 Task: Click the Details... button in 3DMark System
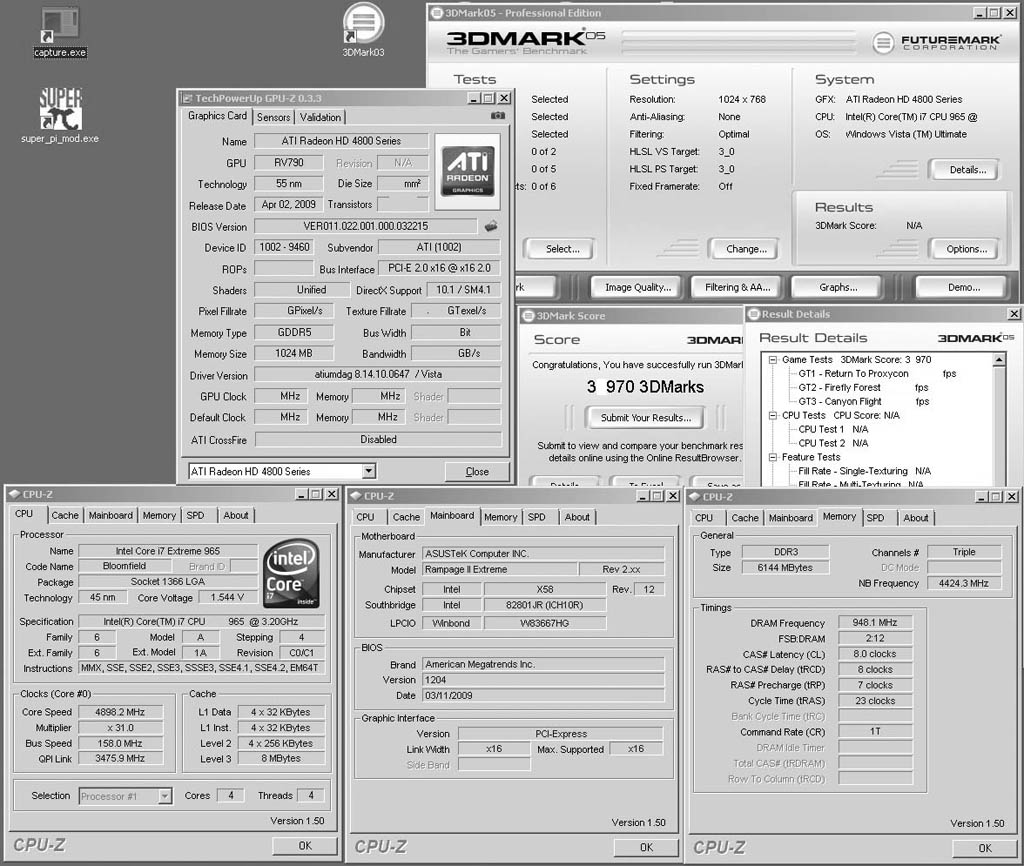[x=967, y=170]
